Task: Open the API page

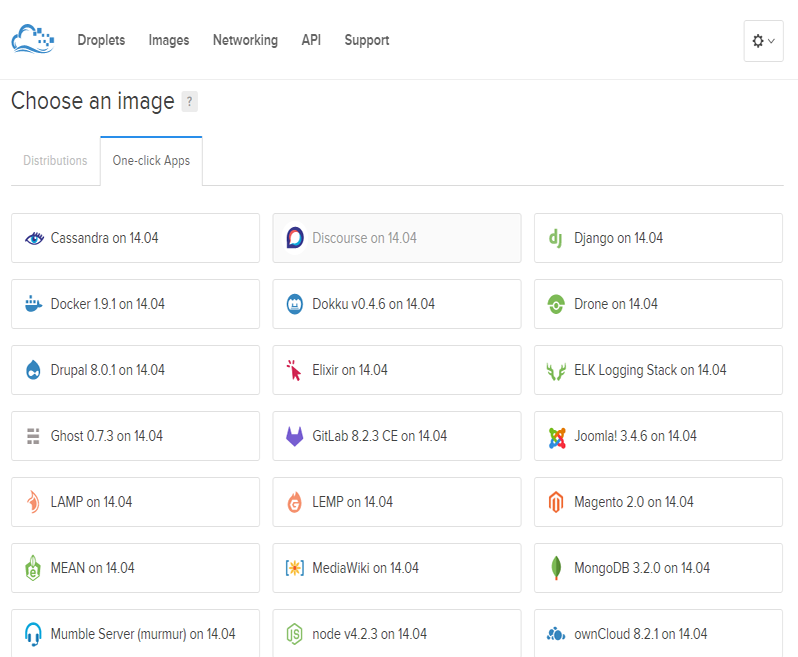Action: (x=311, y=40)
